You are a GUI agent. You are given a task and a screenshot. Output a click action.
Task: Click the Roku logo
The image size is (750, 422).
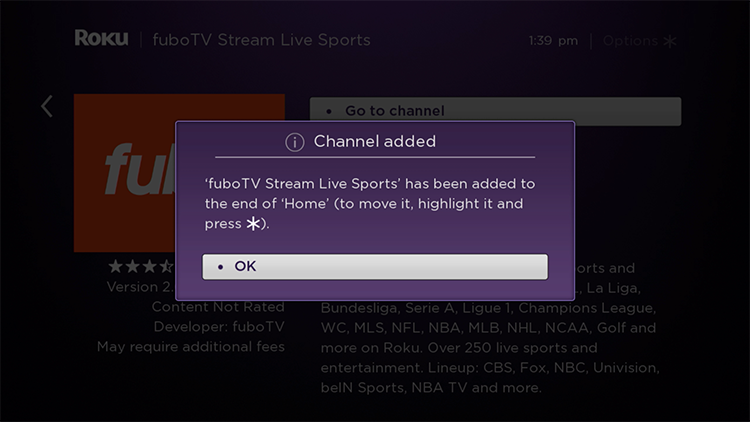point(101,38)
